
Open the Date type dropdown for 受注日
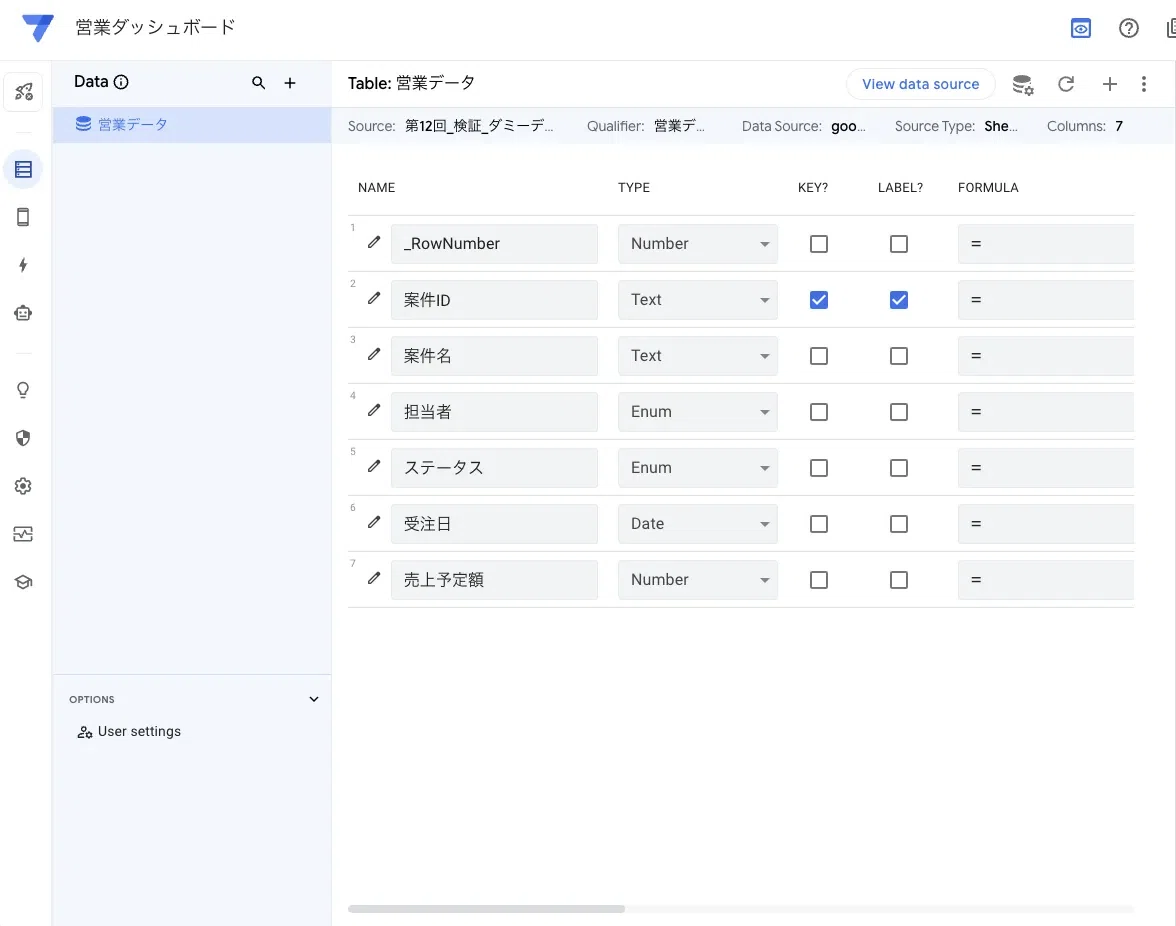(x=698, y=523)
